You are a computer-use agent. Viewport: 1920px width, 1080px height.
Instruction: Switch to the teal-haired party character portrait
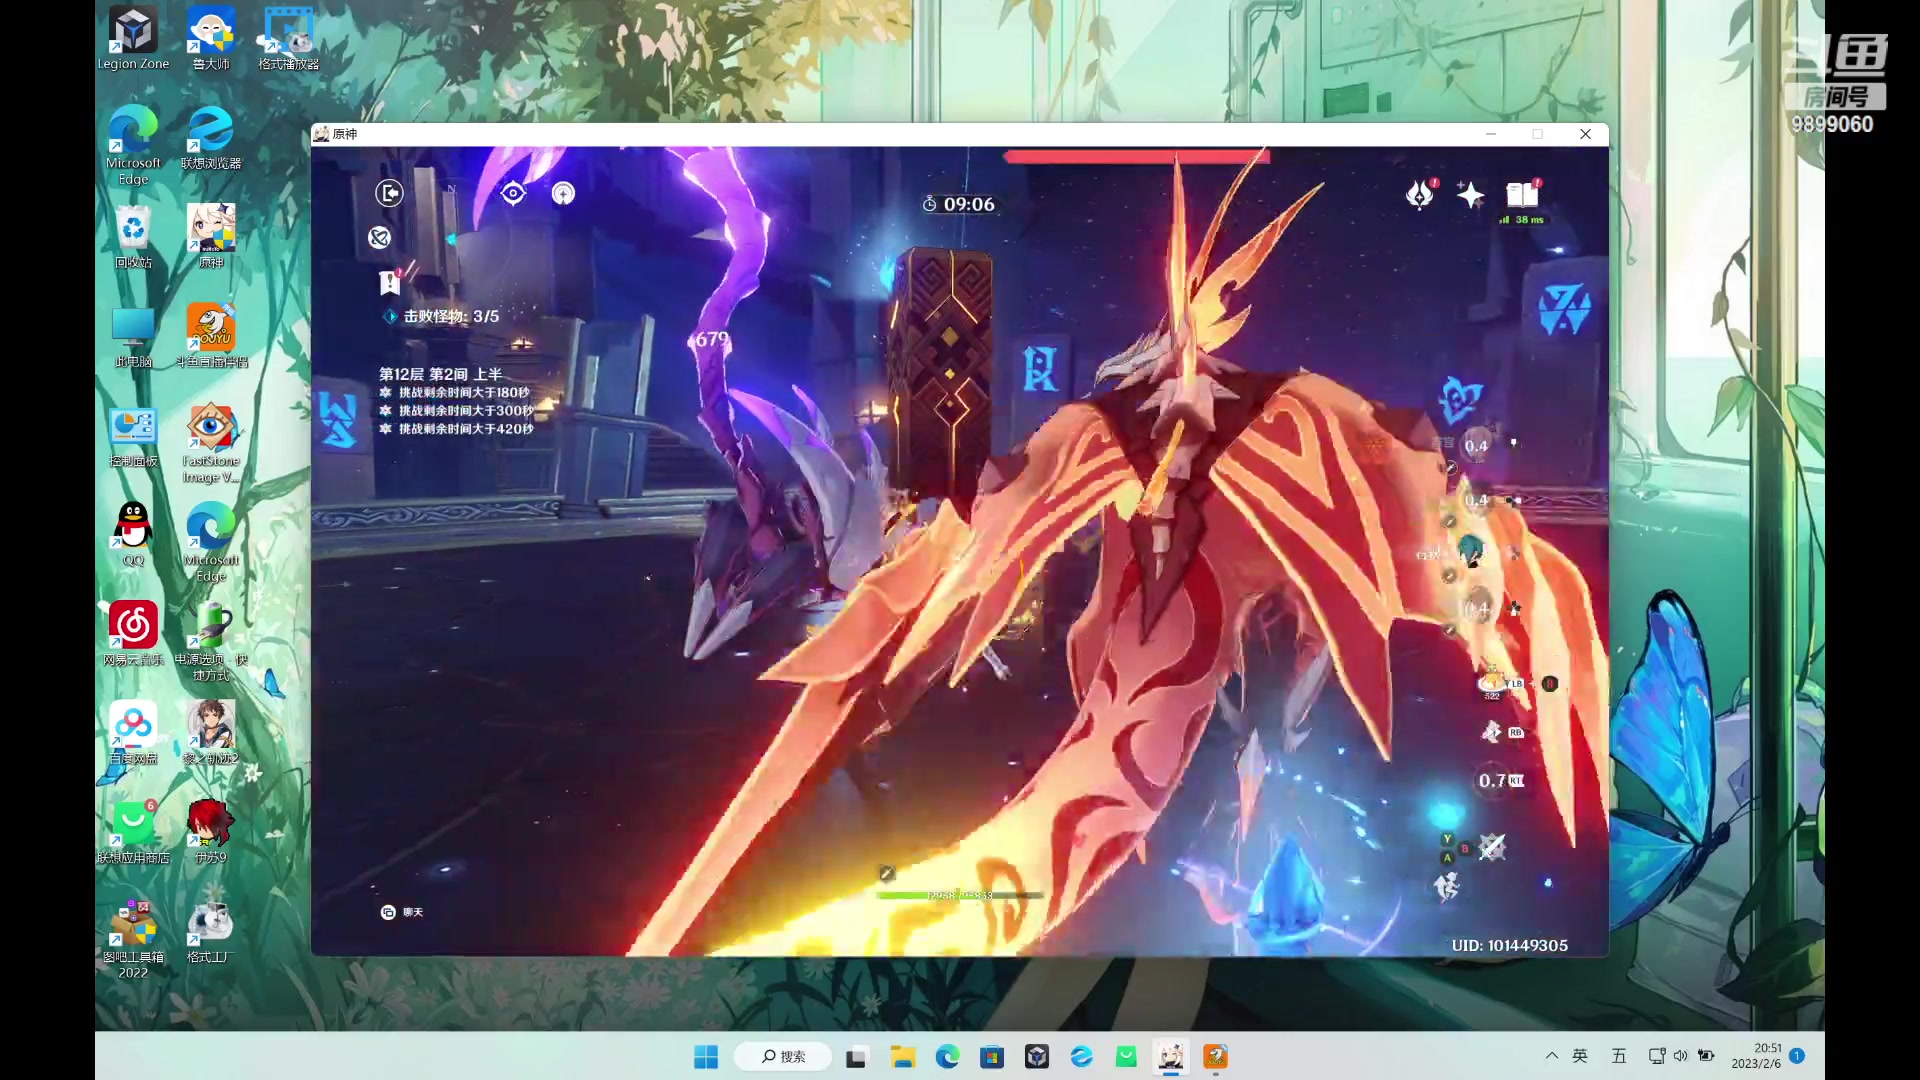[x=1470, y=550]
